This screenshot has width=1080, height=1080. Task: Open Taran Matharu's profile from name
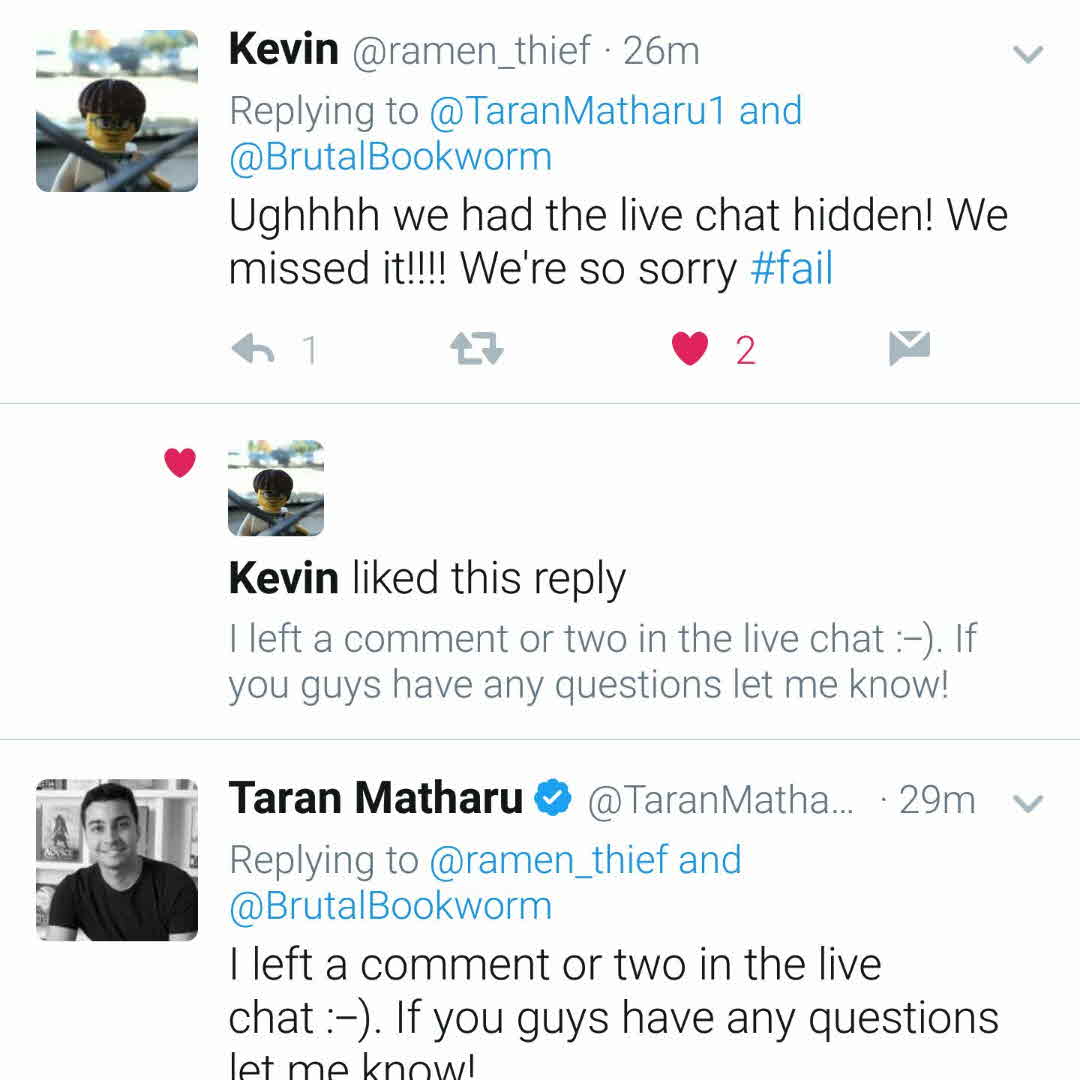click(x=376, y=799)
